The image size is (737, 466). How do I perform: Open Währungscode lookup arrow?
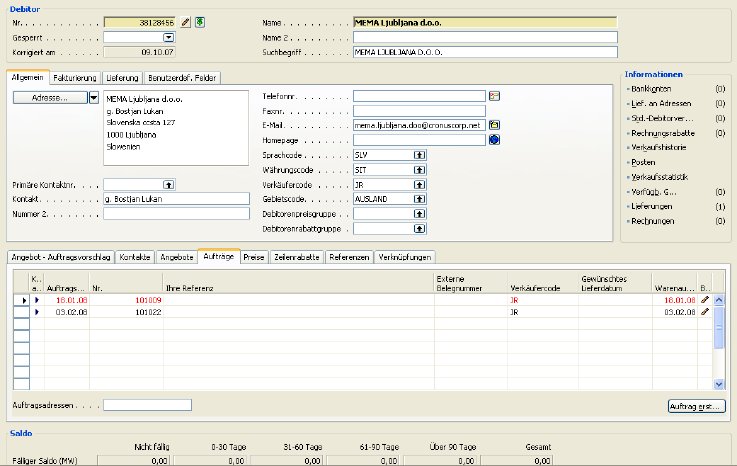click(419, 170)
